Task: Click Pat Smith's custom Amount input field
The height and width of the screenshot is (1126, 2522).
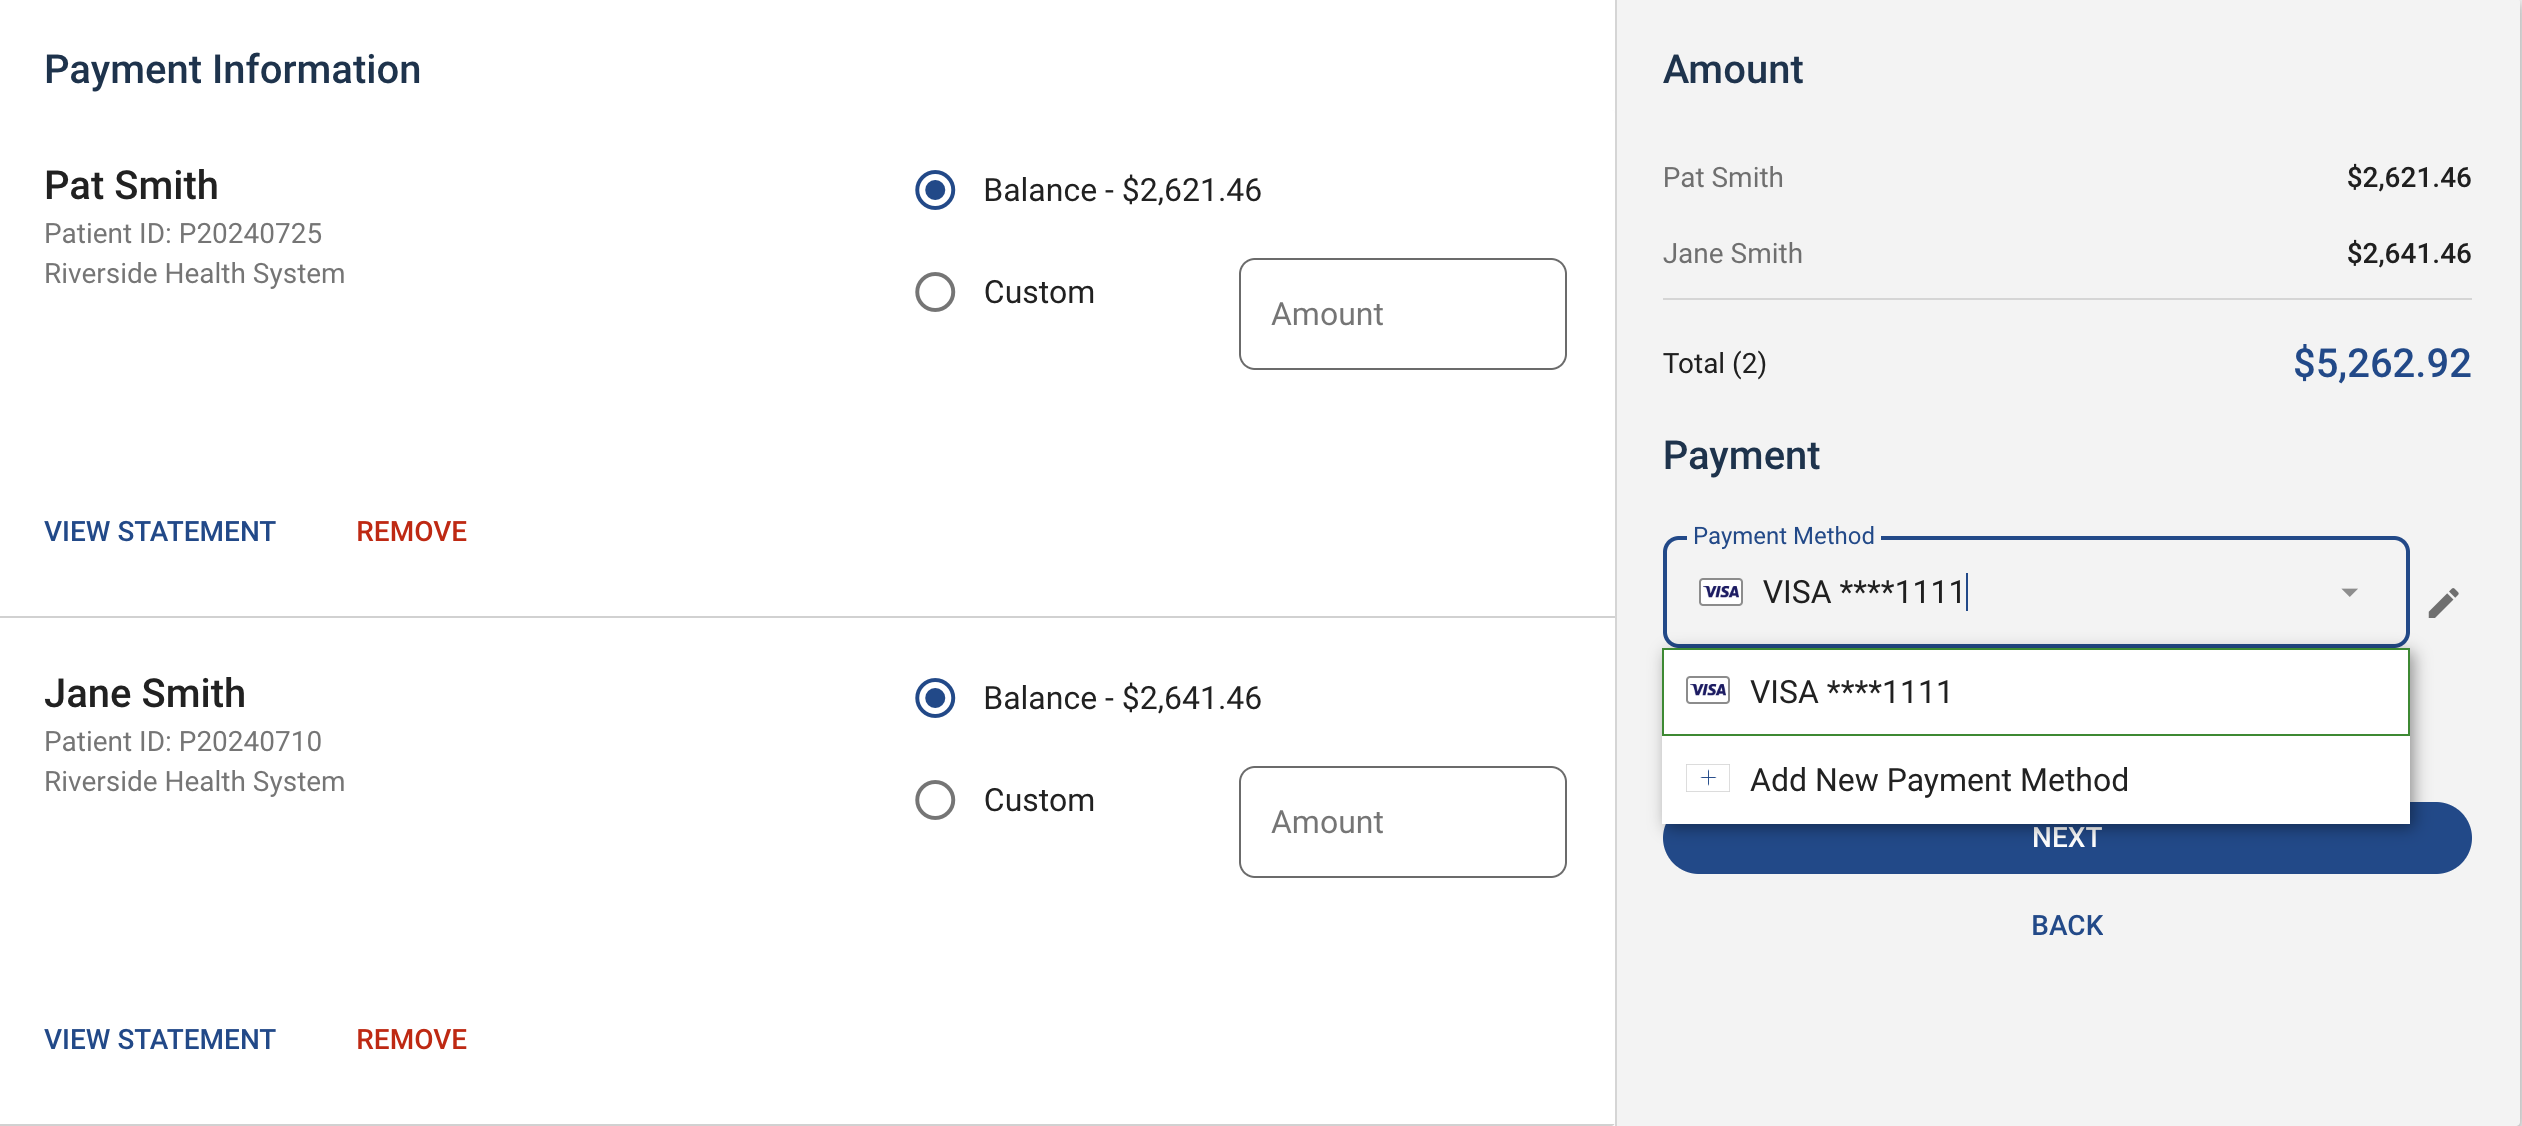Action: click(x=1402, y=313)
